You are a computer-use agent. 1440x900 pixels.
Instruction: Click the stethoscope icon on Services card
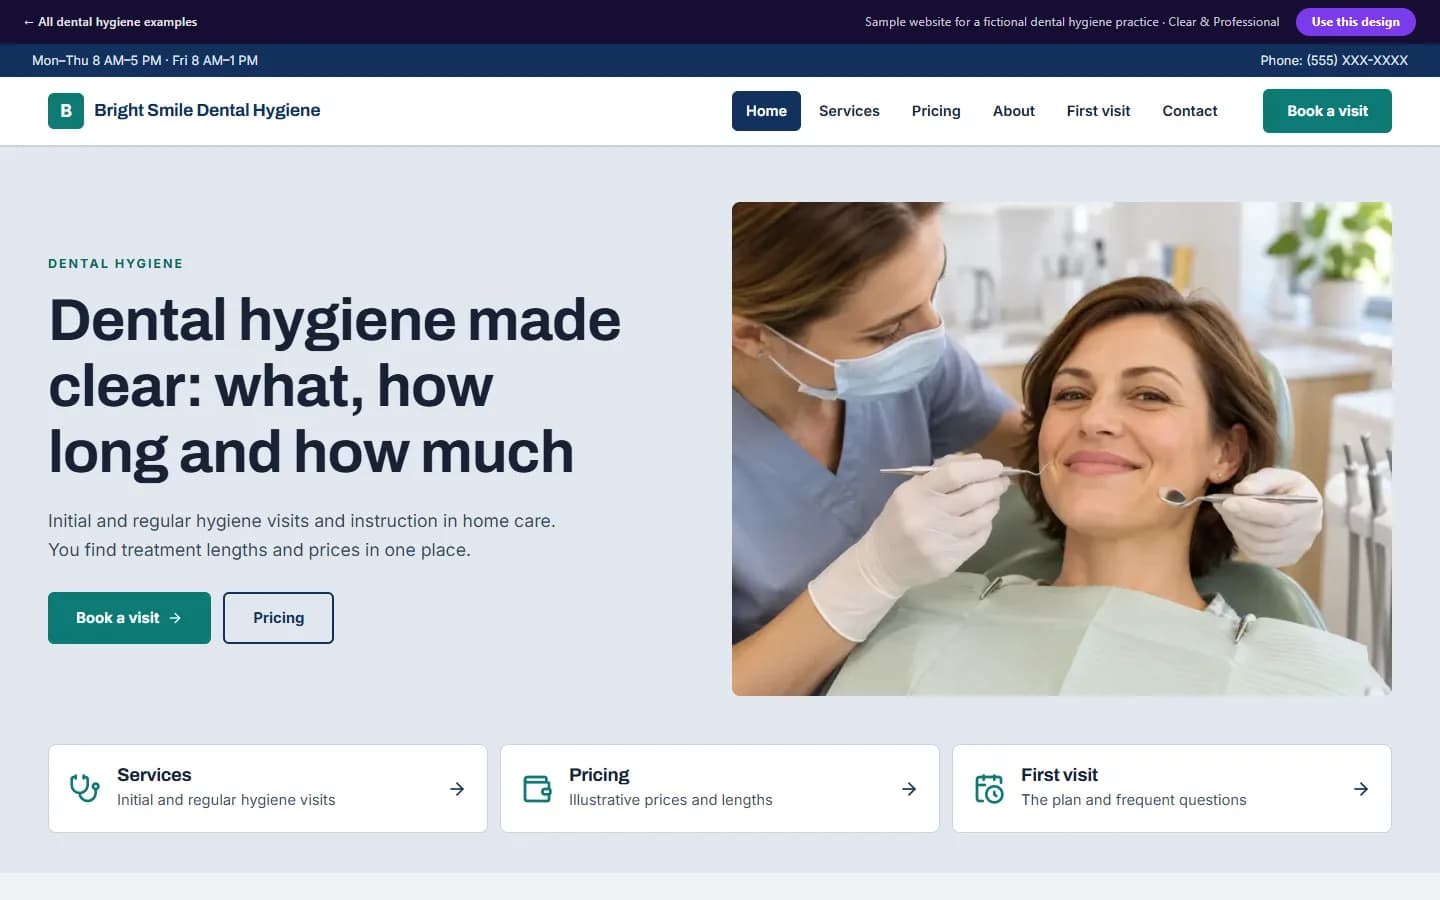[x=85, y=788]
